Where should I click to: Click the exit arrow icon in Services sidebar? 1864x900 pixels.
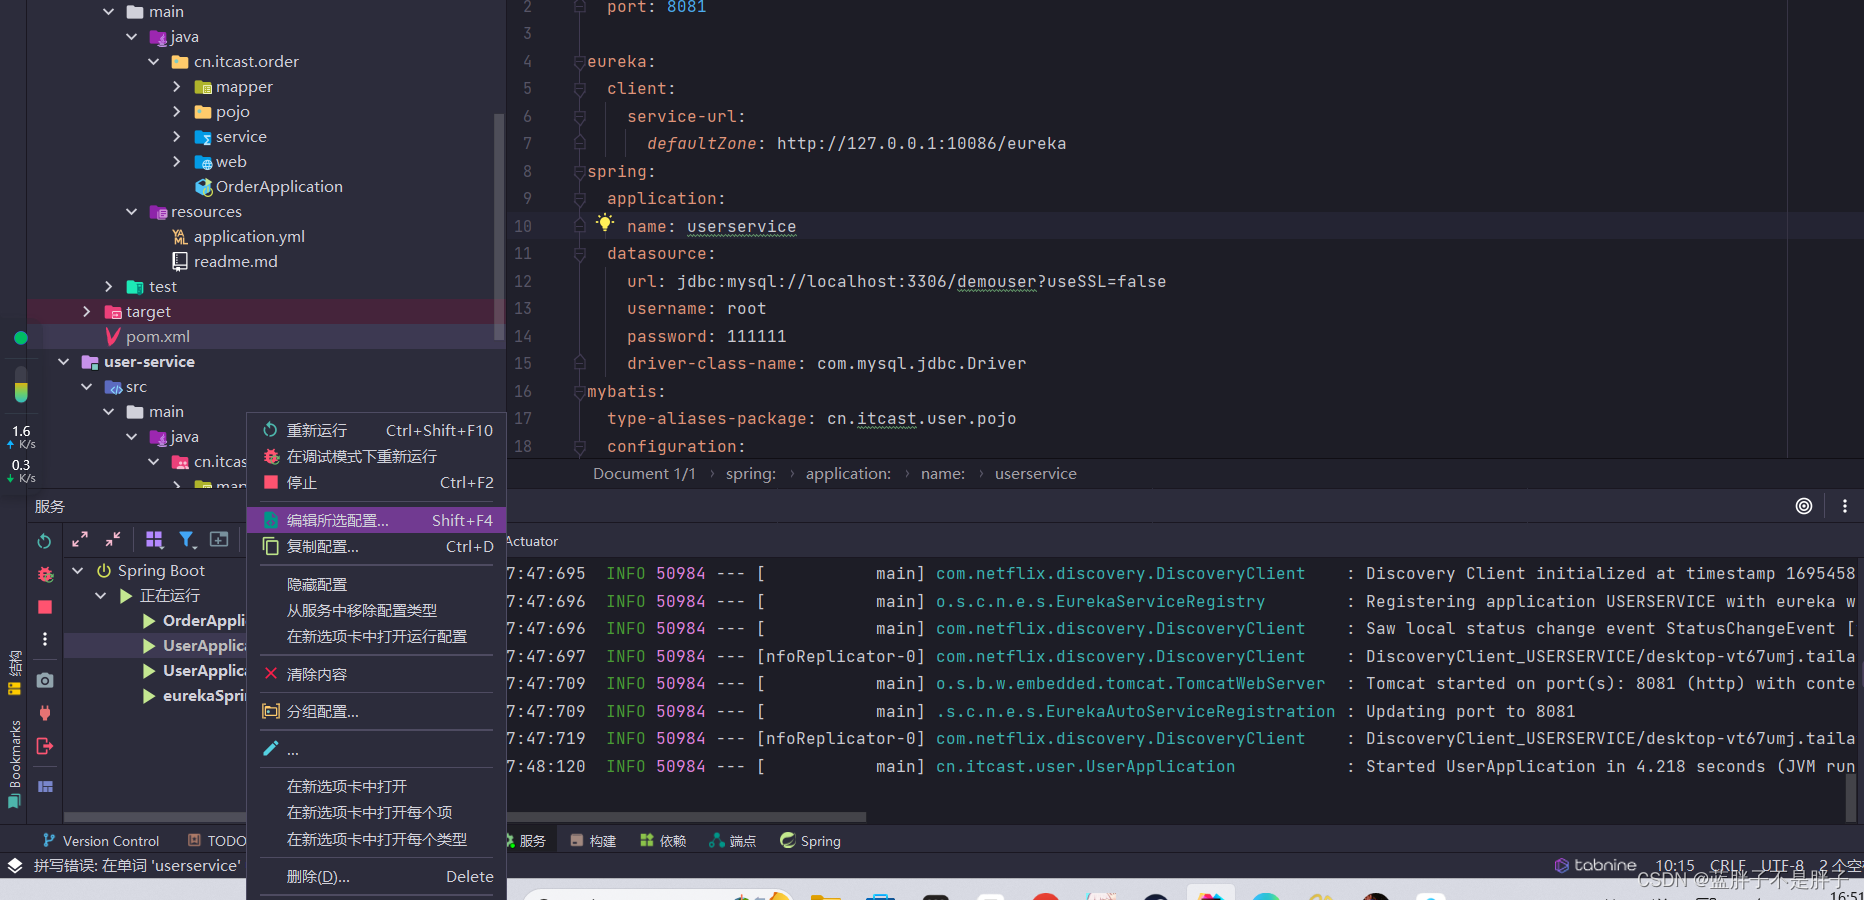click(45, 746)
